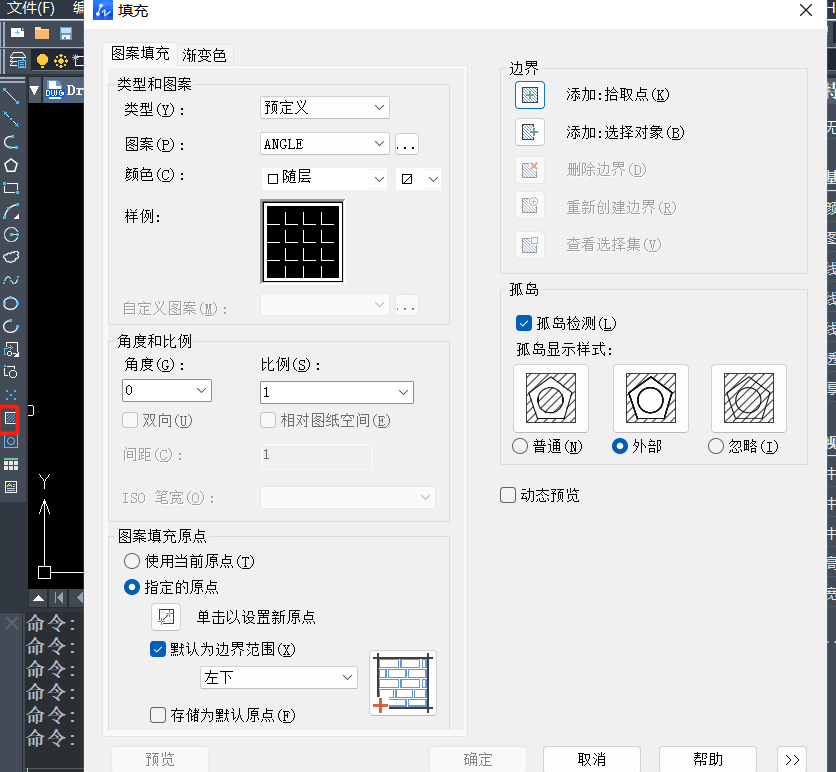Select the 外部 island style radio

(620, 446)
